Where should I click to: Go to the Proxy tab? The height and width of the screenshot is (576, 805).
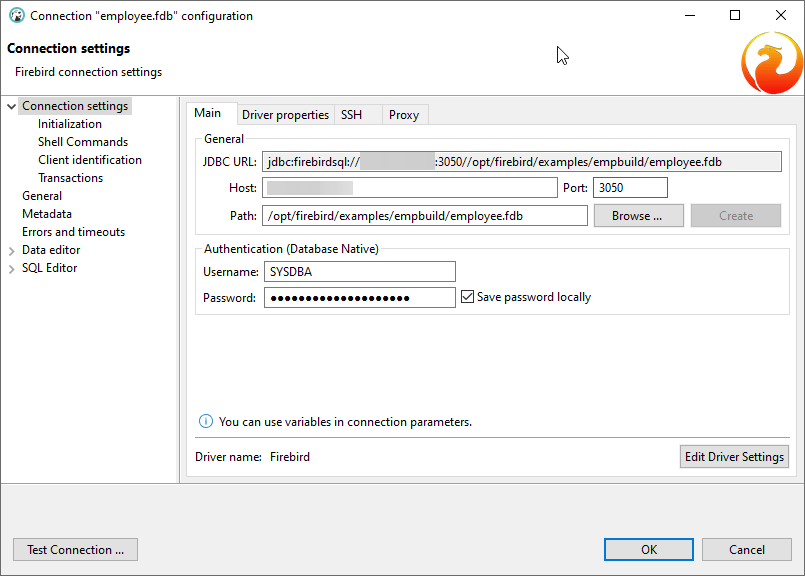click(404, 115)
